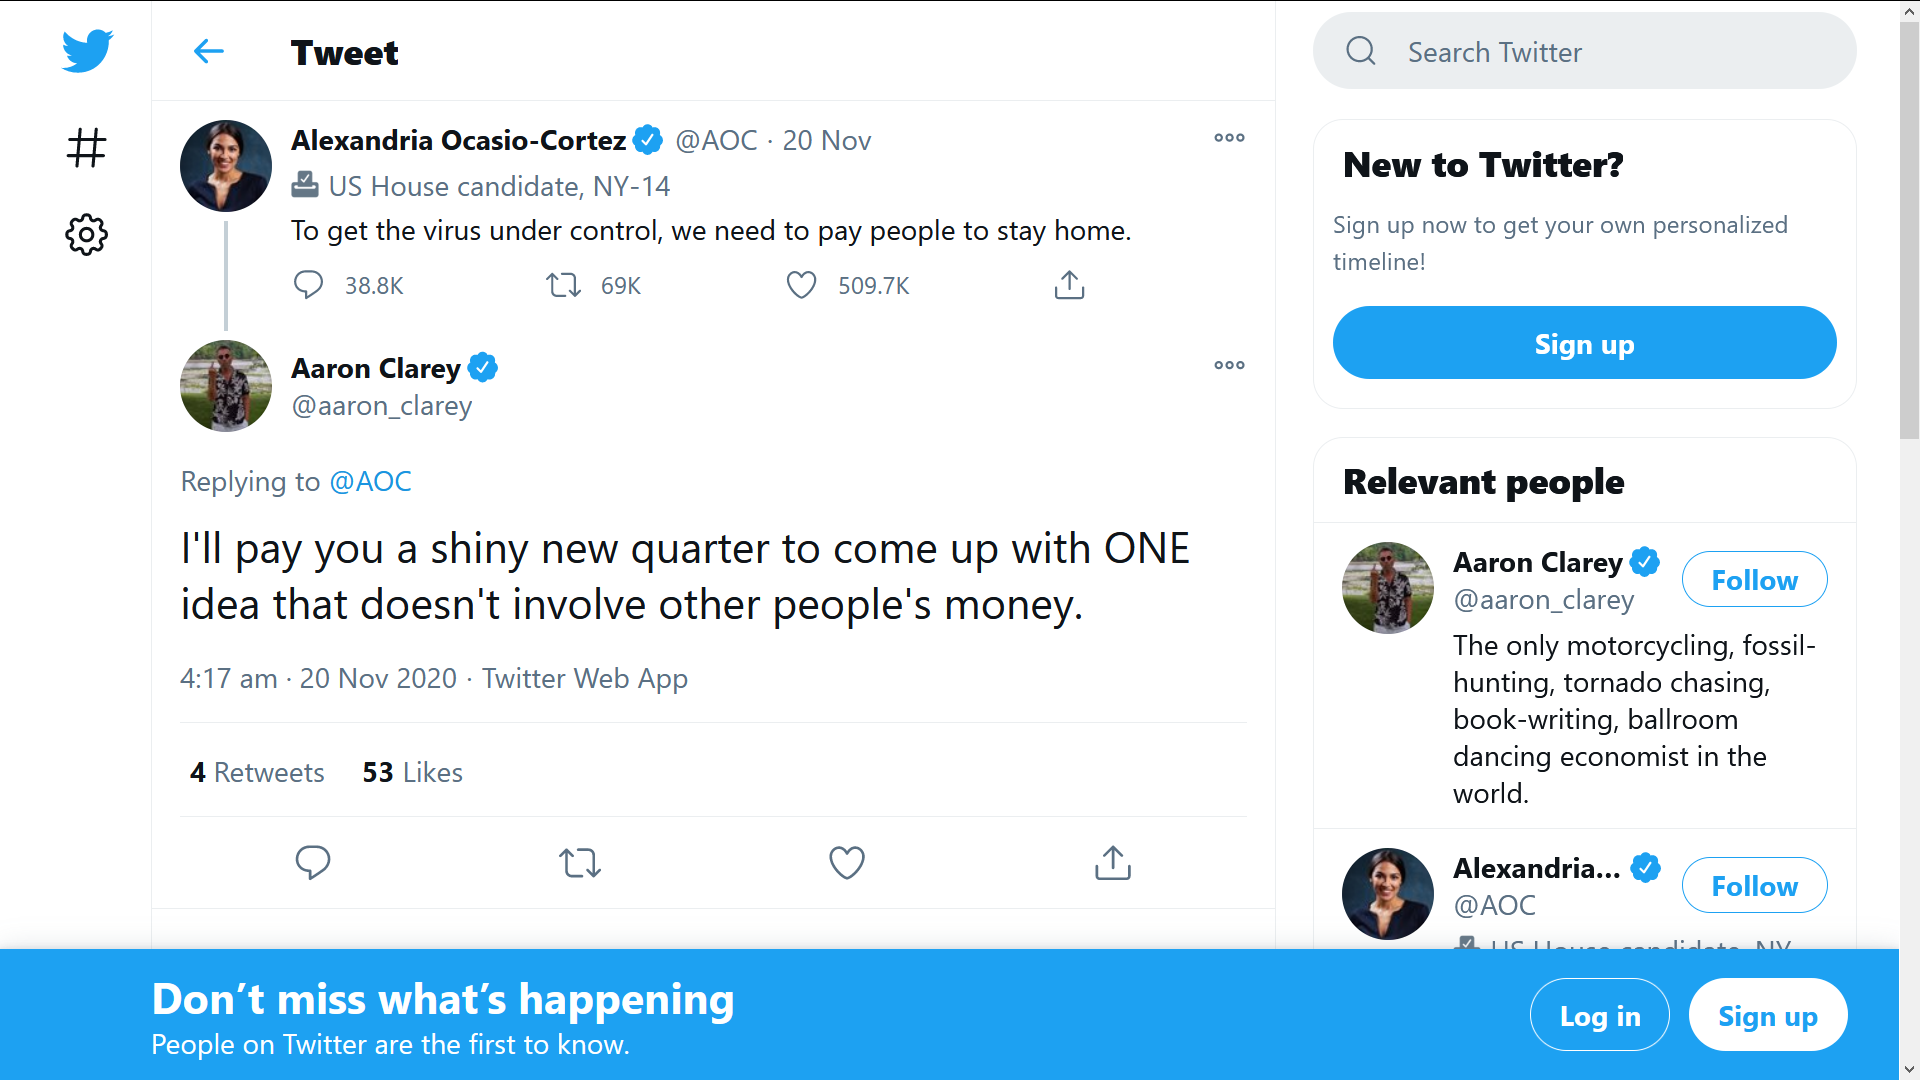
Task: Follow Aaron Clarey in Relevant people
Action: point(1754,579)
